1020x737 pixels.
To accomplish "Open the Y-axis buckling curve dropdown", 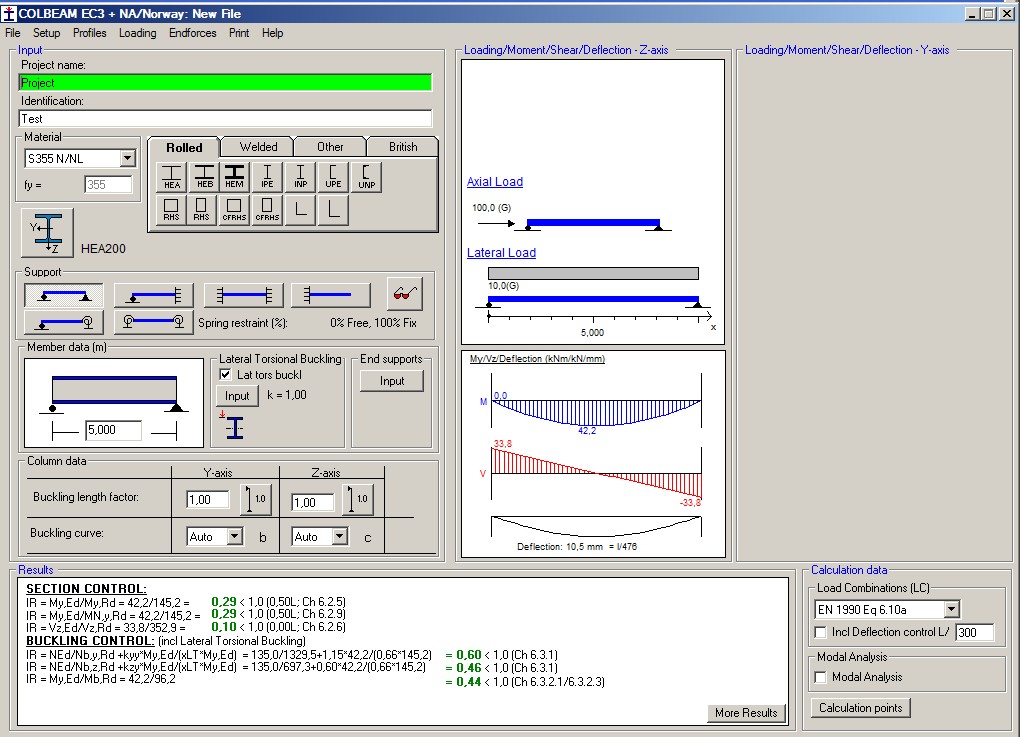I will coord(235,537).
